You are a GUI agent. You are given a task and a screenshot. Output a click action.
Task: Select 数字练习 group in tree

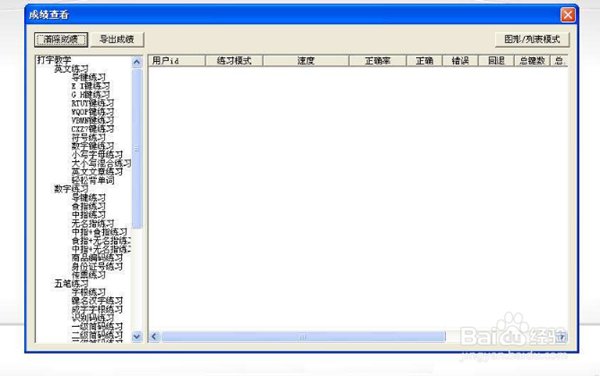[71, 189]
